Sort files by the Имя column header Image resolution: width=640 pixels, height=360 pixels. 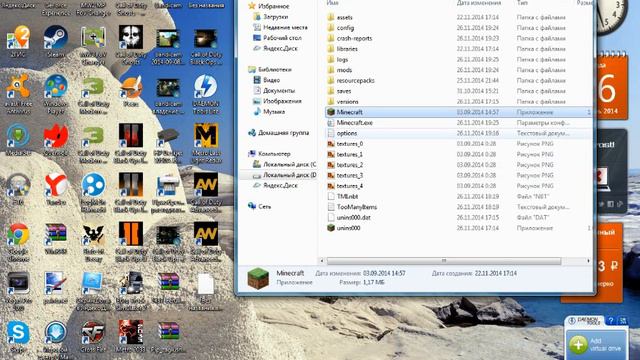coord(333,3)
